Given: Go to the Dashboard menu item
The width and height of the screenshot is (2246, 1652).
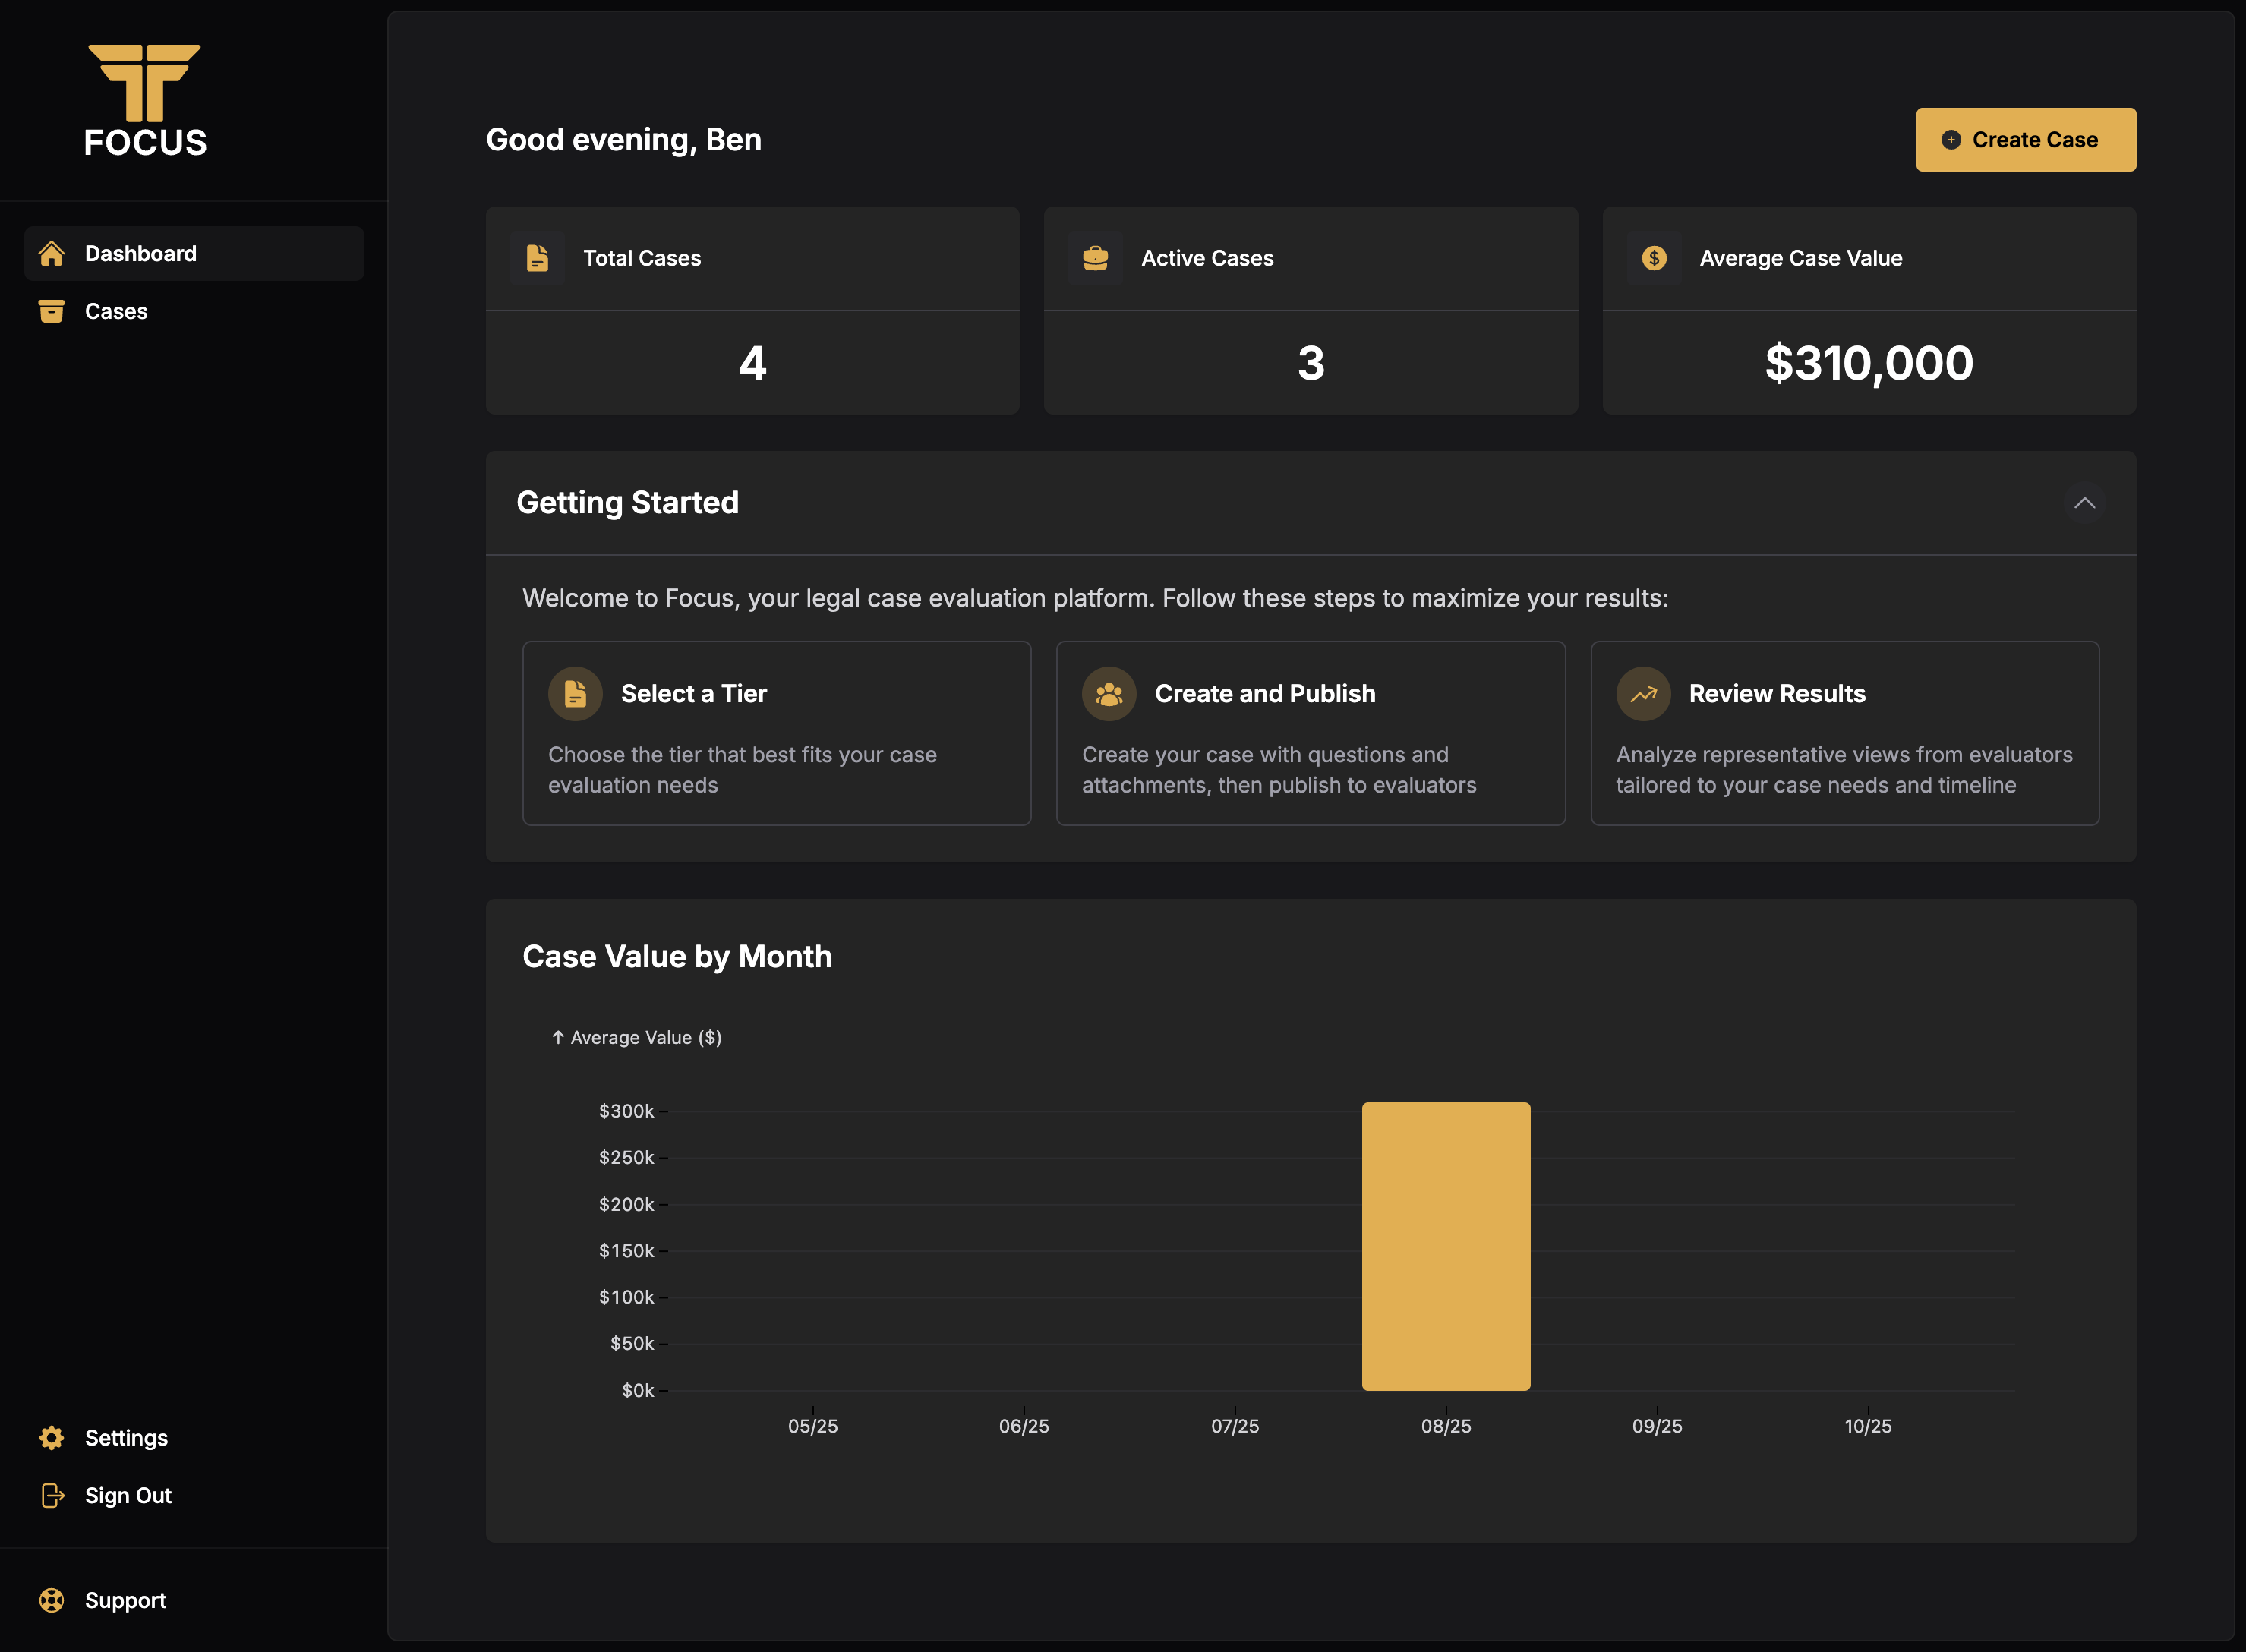Looking at the screenshot, I should point(141,254).
